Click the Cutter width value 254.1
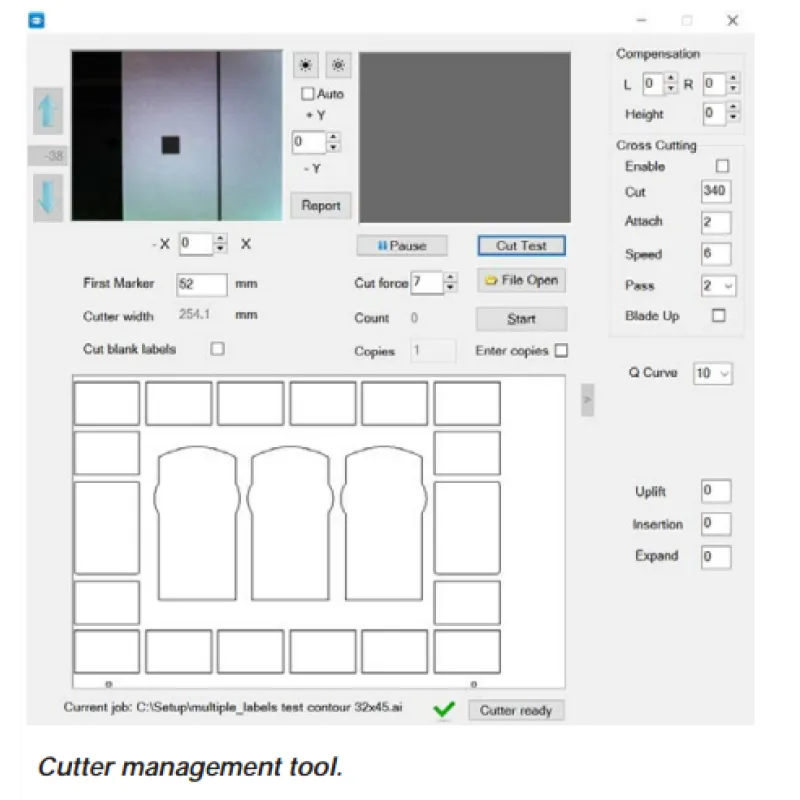Viewport: 800px width, 800px height. pyautogui.click(x=194, y=314)
